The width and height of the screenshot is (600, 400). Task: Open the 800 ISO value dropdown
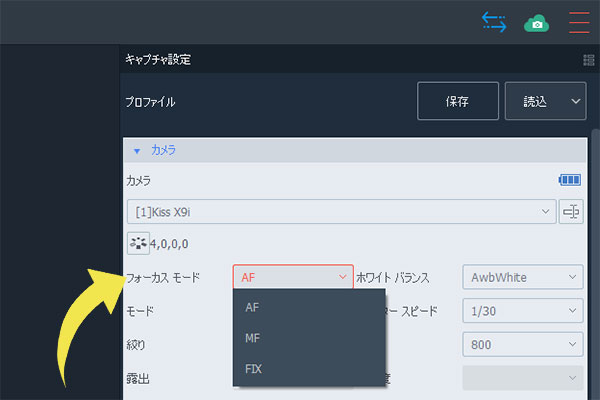(x=521, y=345)
